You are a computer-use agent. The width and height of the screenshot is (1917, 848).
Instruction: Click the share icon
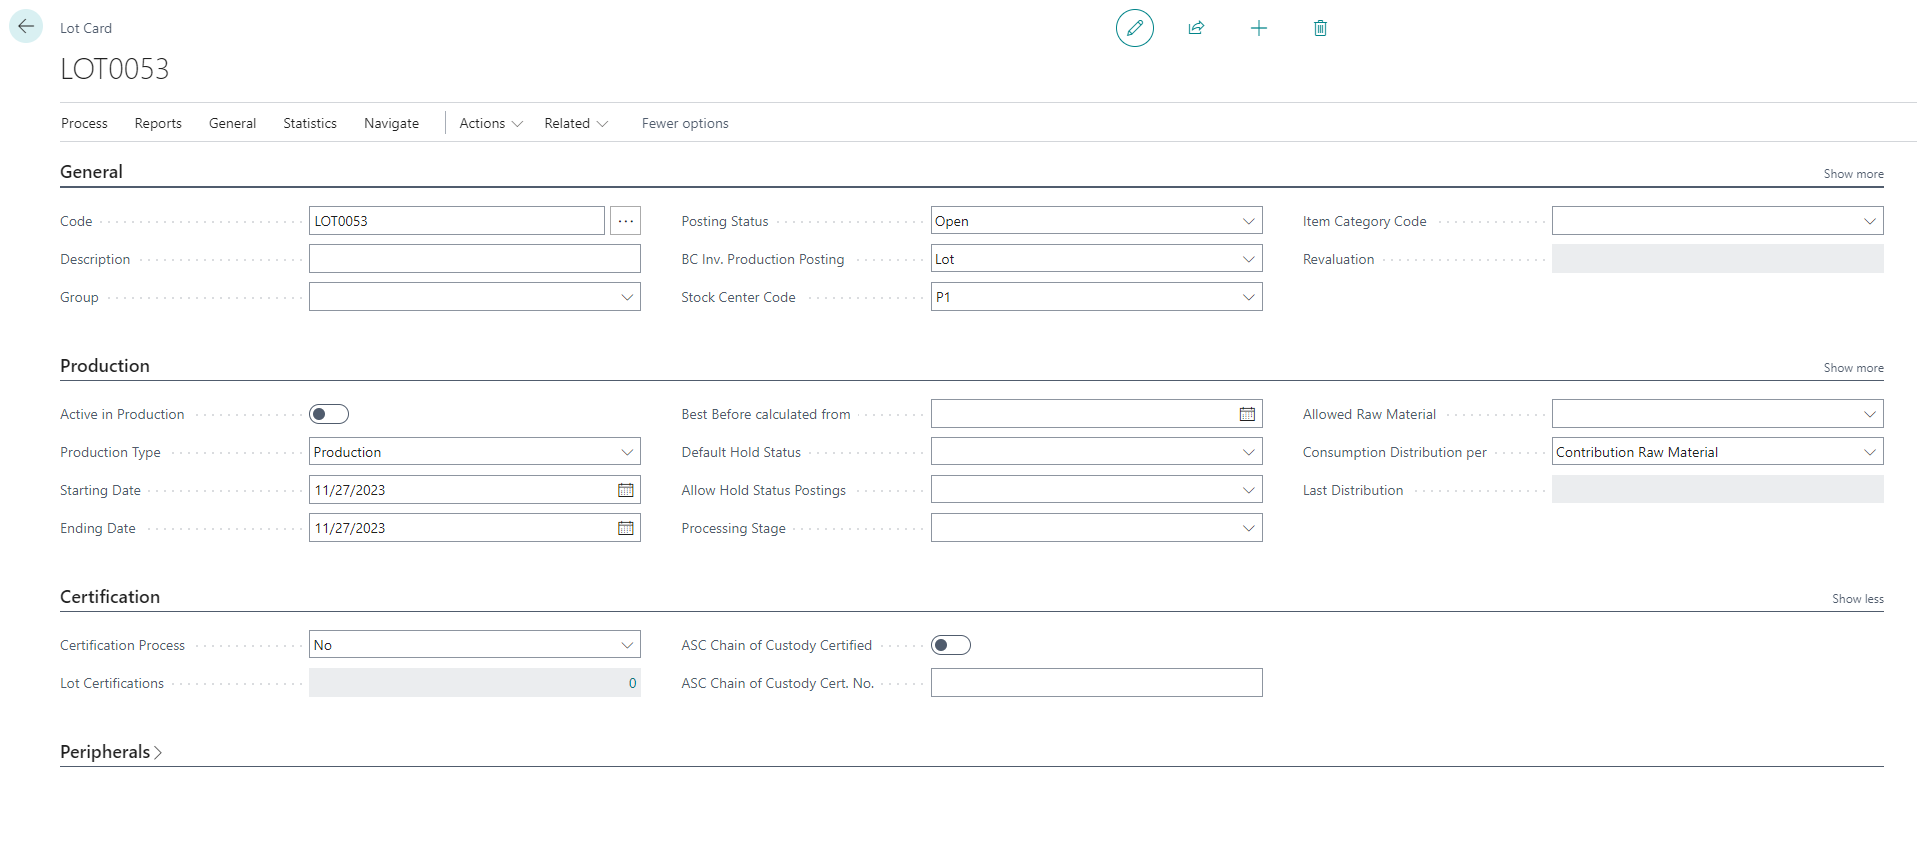[x=1196, y=28]
